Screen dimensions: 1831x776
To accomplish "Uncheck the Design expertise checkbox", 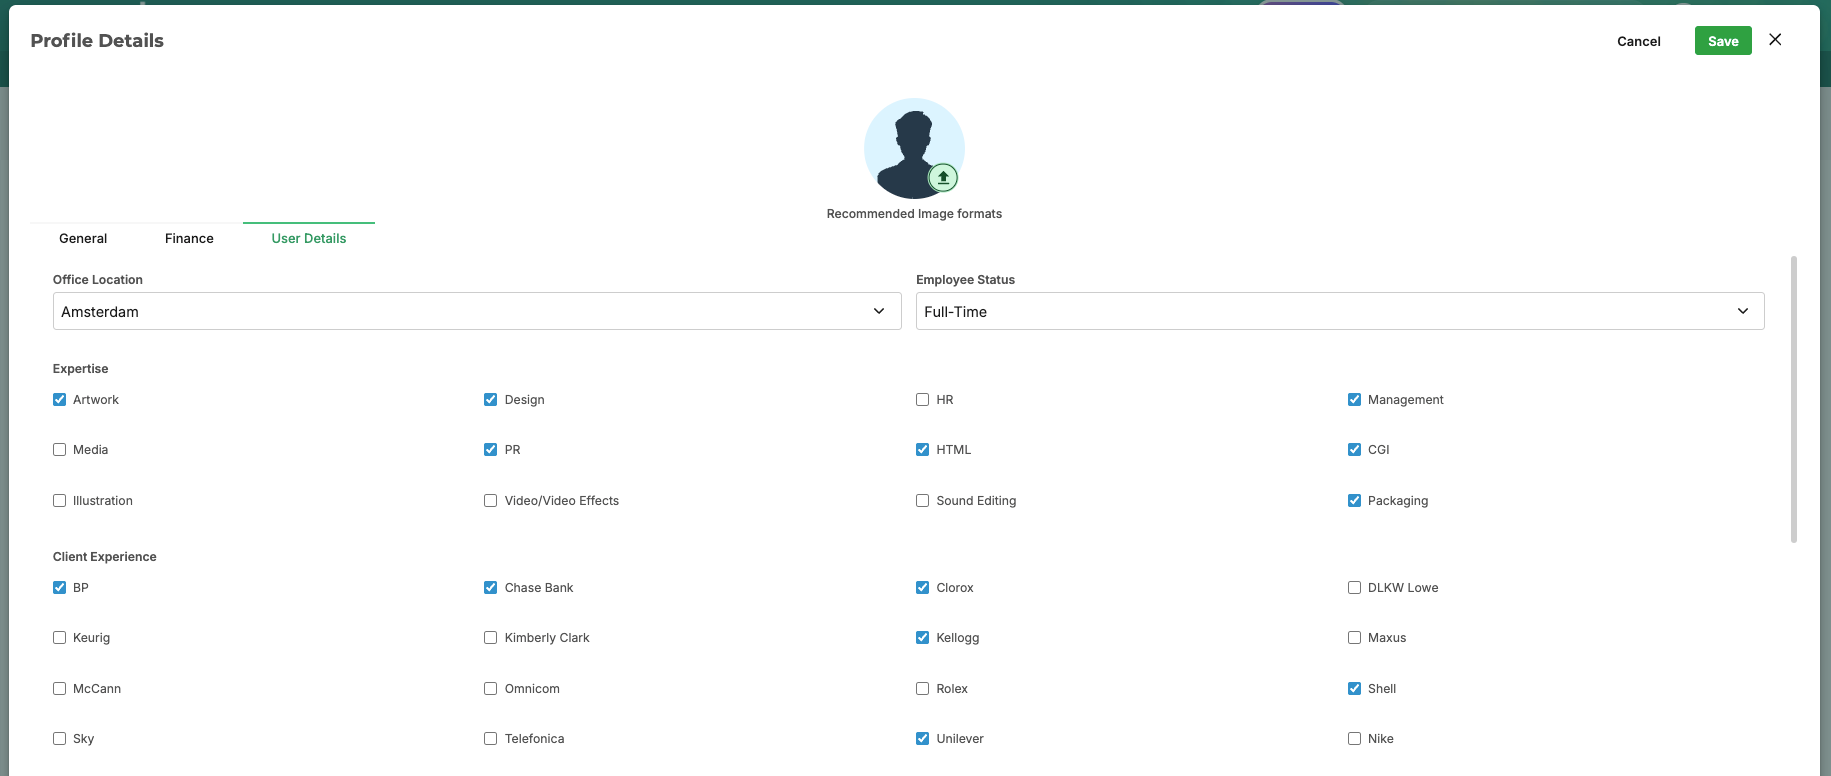I will 490,400.
